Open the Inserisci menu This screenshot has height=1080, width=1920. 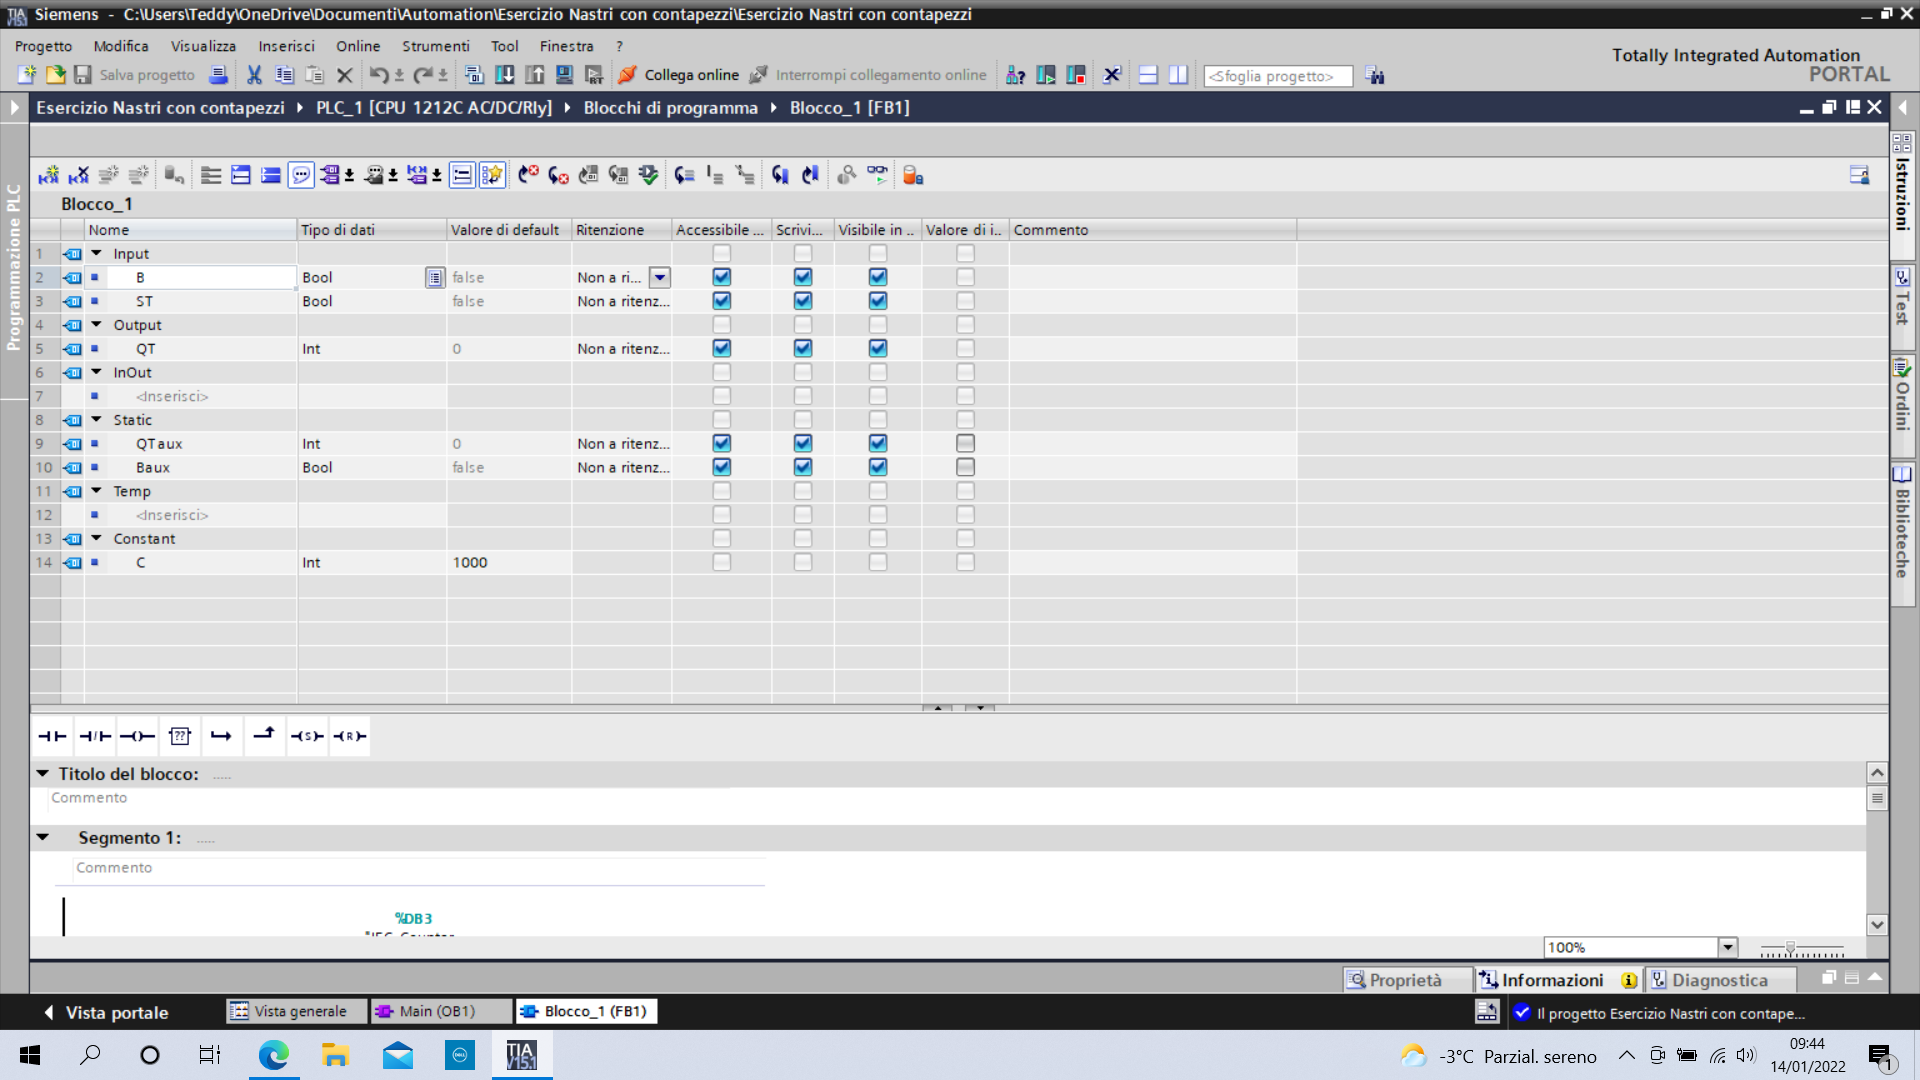286,46
